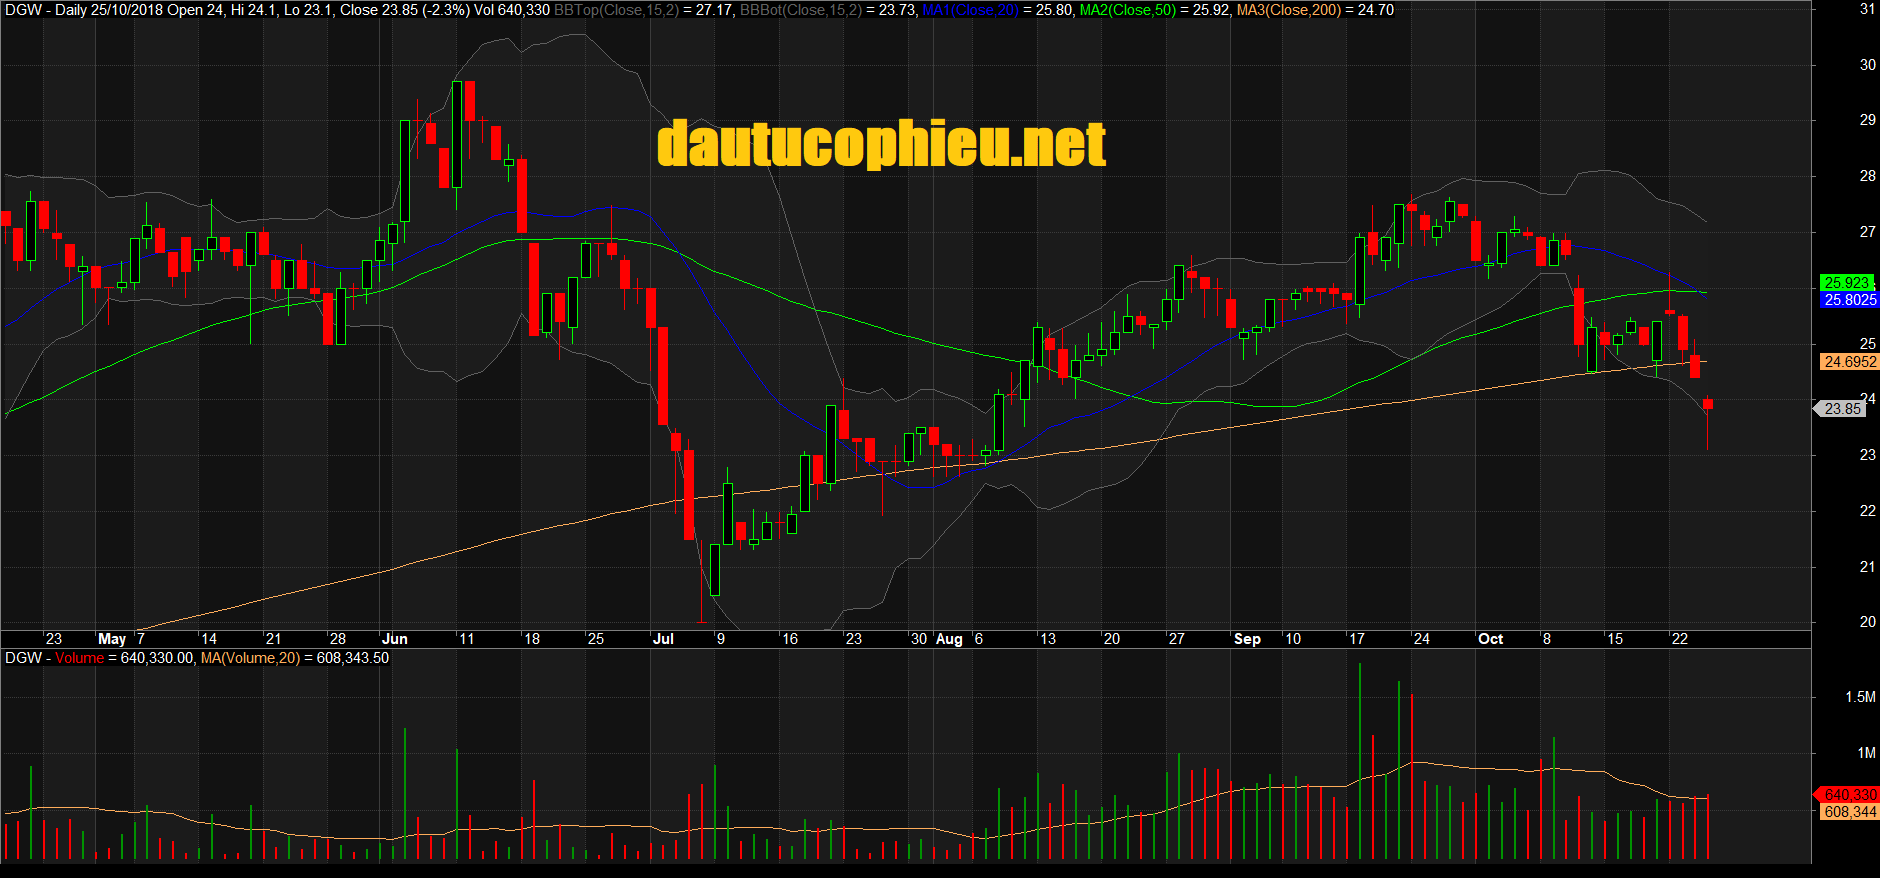Click the BBTop(Close,15,2) indicator label
Screen dimensions: 1880x878
[614, 10]
